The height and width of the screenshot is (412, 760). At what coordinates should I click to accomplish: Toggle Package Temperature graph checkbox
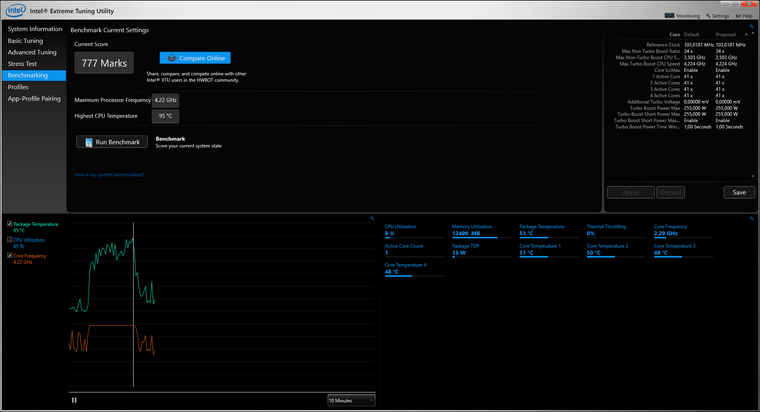point(10,224)
